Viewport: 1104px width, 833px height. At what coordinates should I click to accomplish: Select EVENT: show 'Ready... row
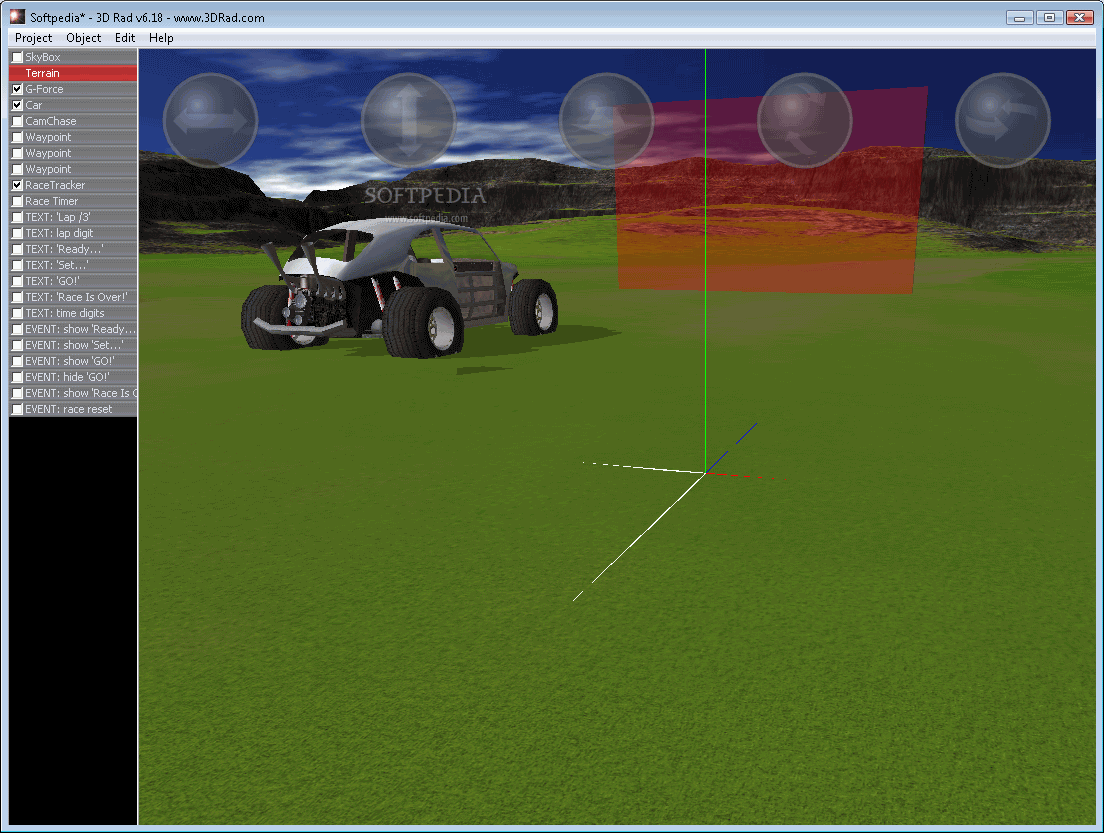73,330
